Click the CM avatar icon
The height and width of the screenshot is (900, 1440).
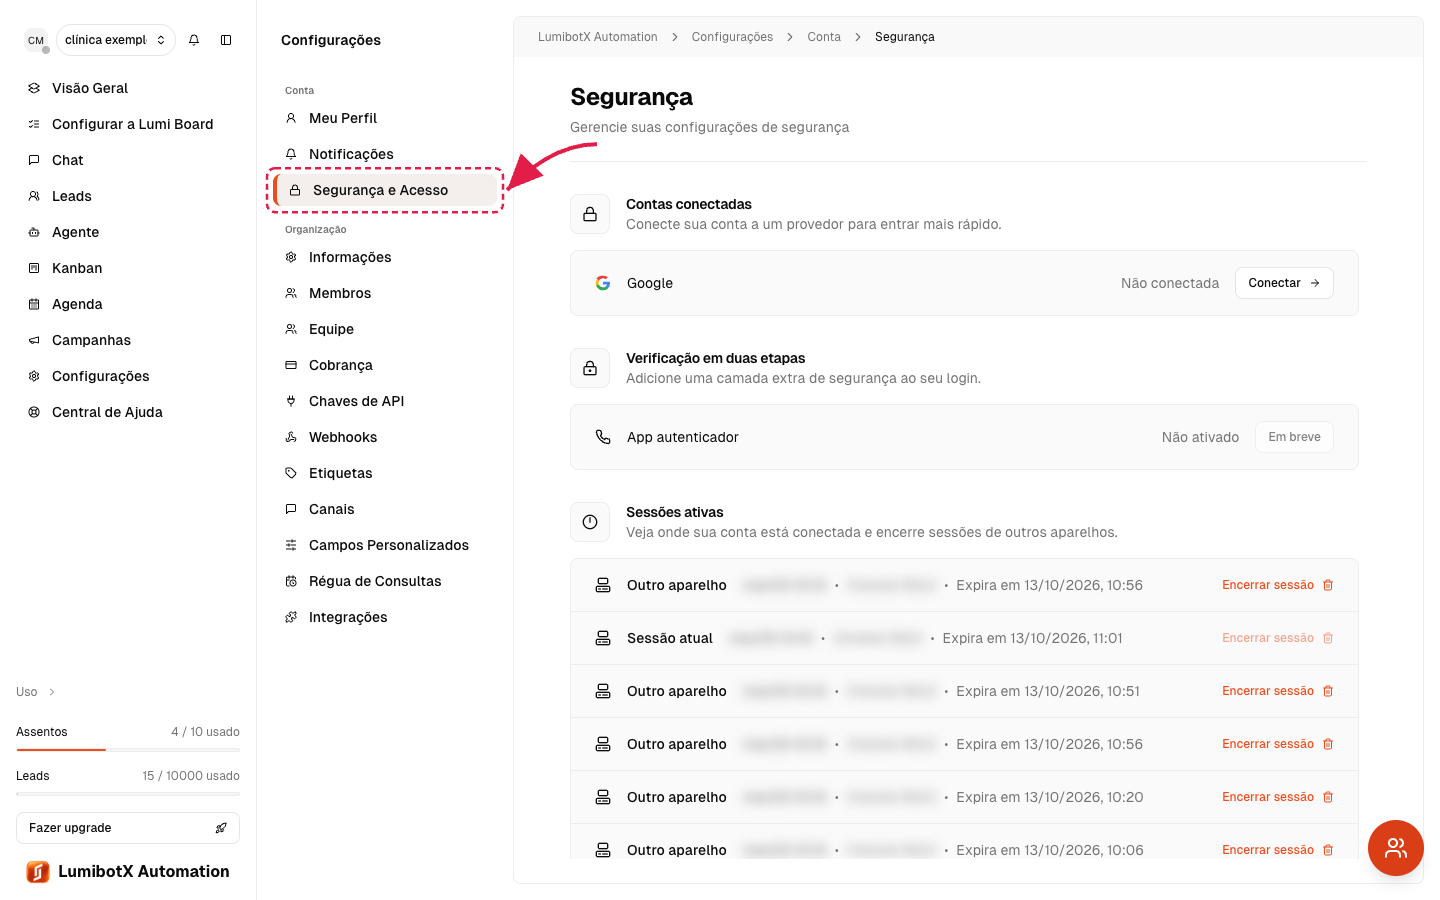36,40
